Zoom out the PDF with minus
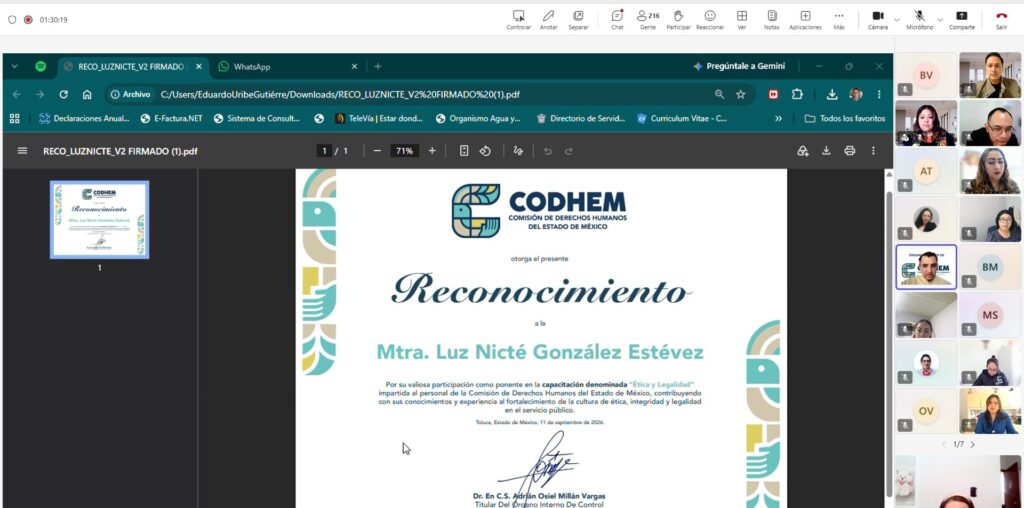The width and height of the screenshot is (1024, 508). tap(377, 151)
